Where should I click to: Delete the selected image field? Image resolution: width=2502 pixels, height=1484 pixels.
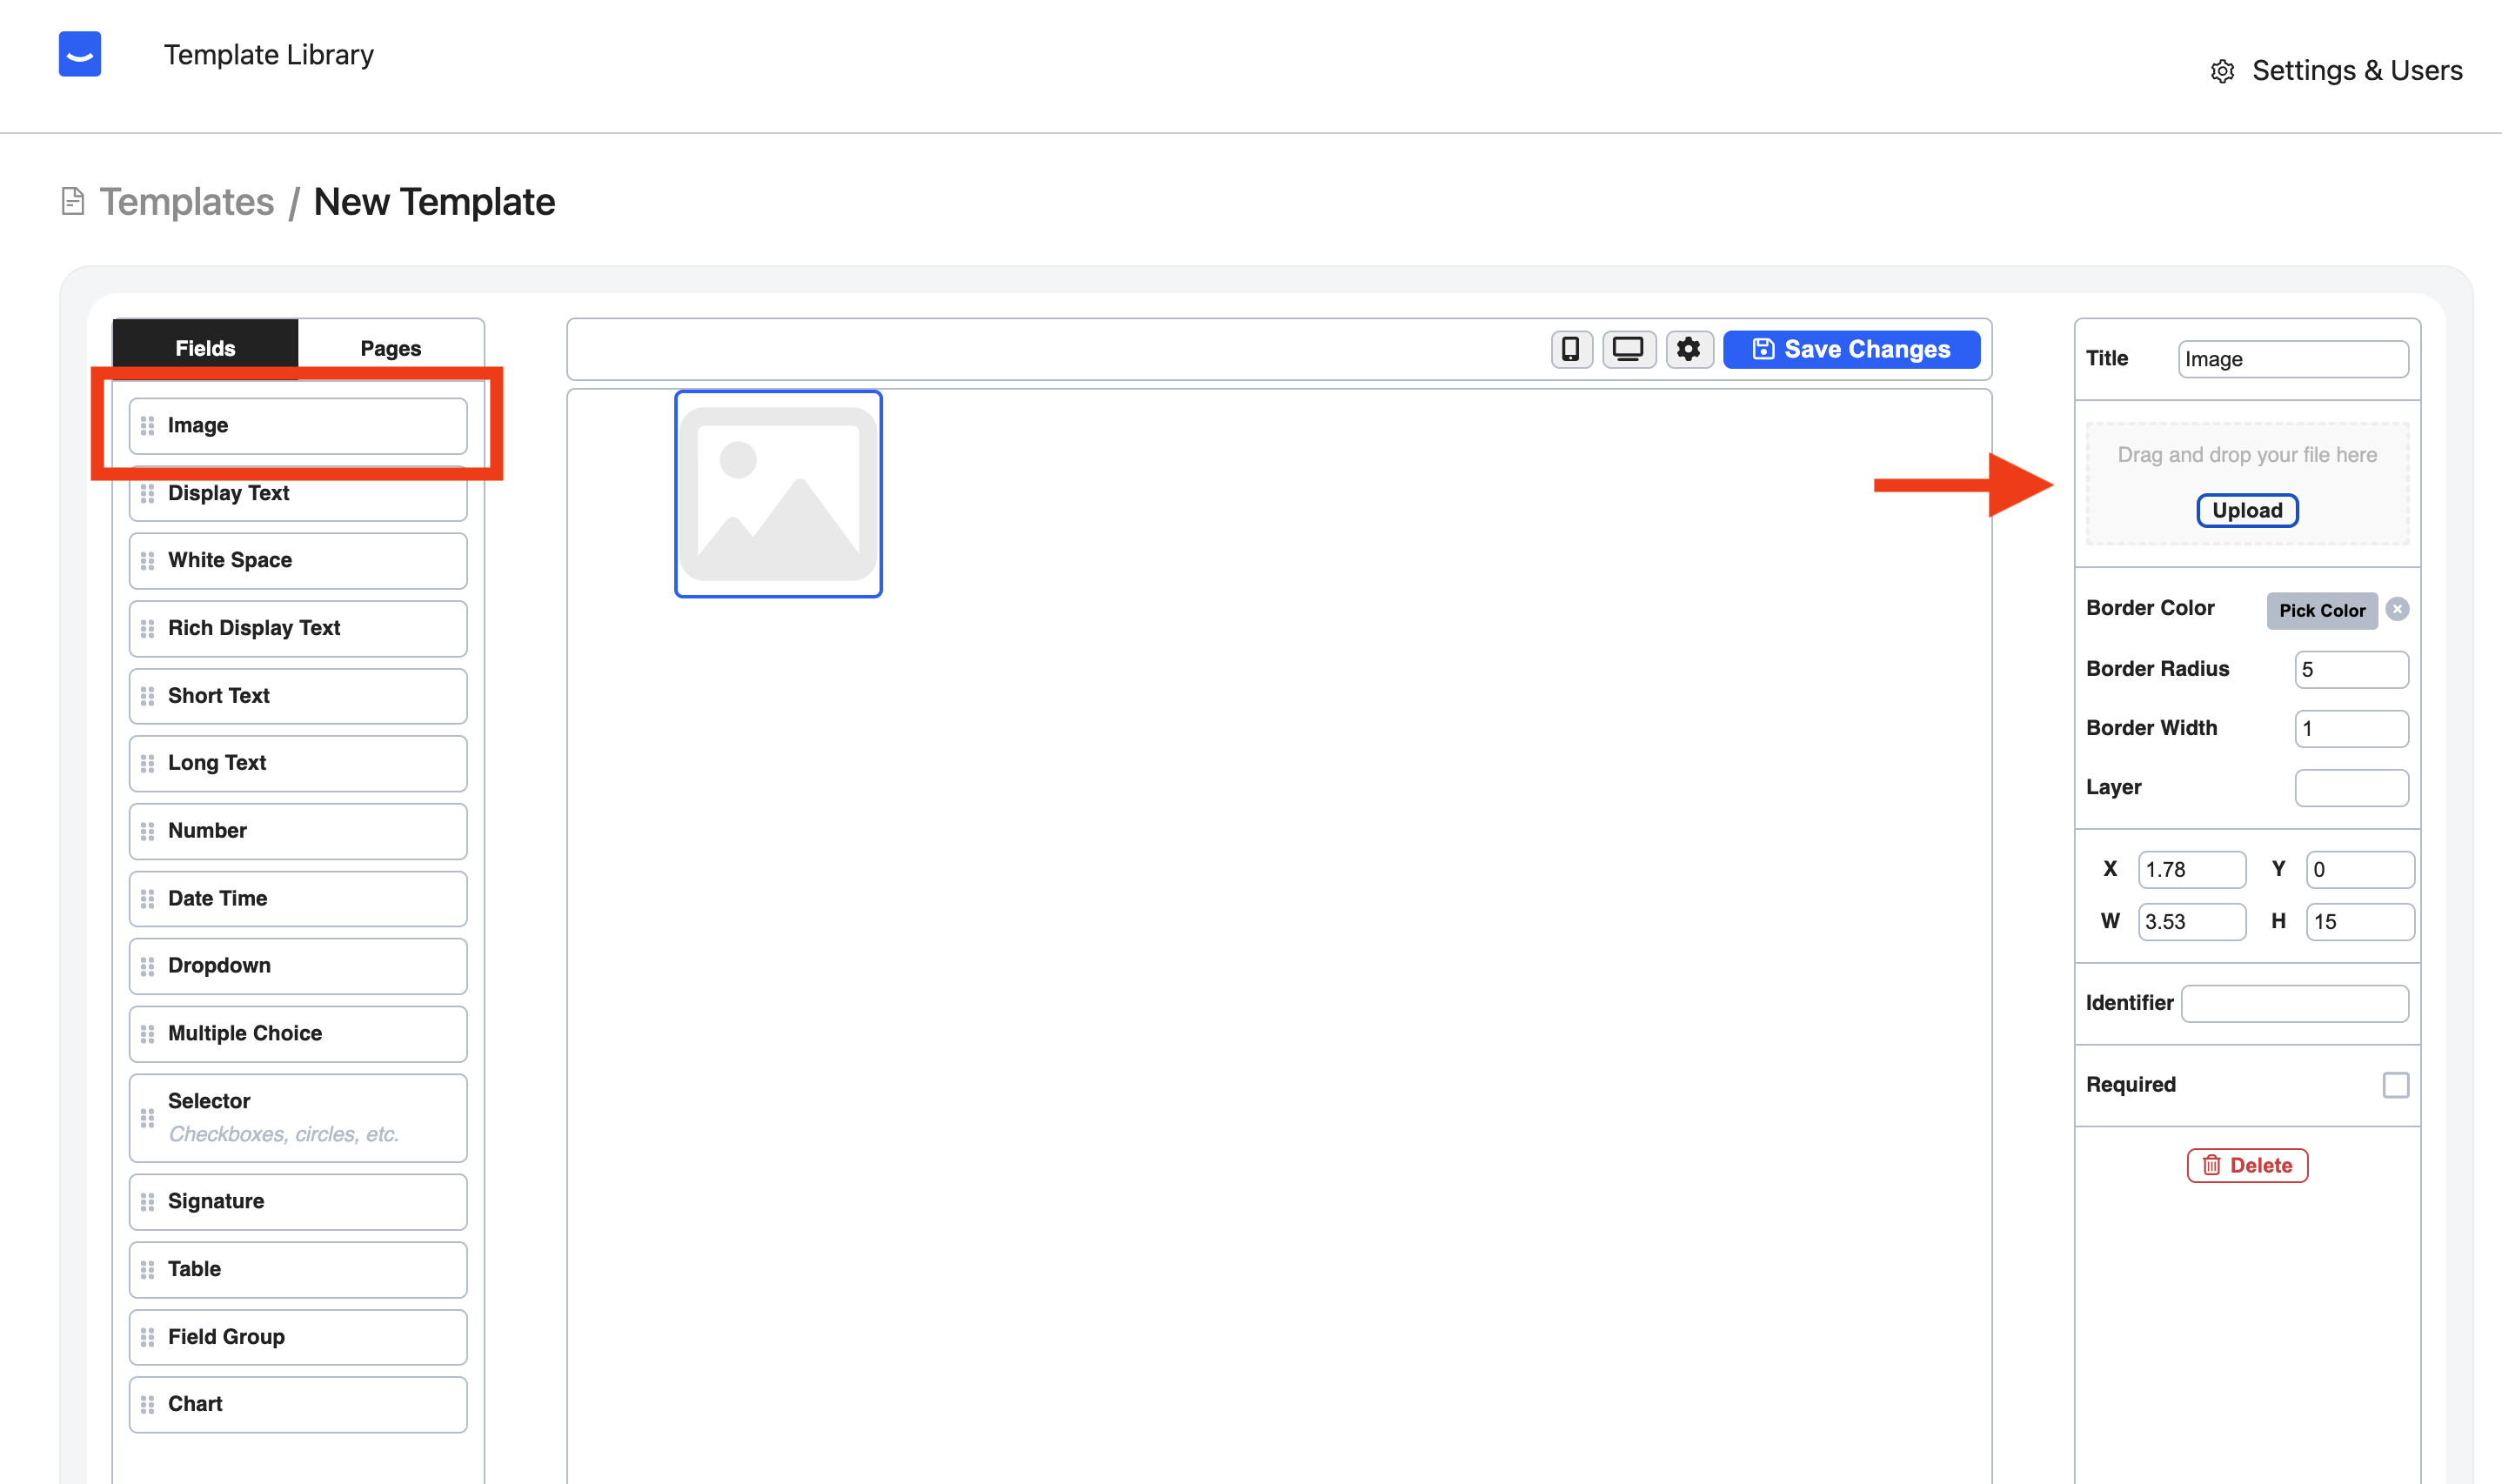(x=2246, y=1165)
